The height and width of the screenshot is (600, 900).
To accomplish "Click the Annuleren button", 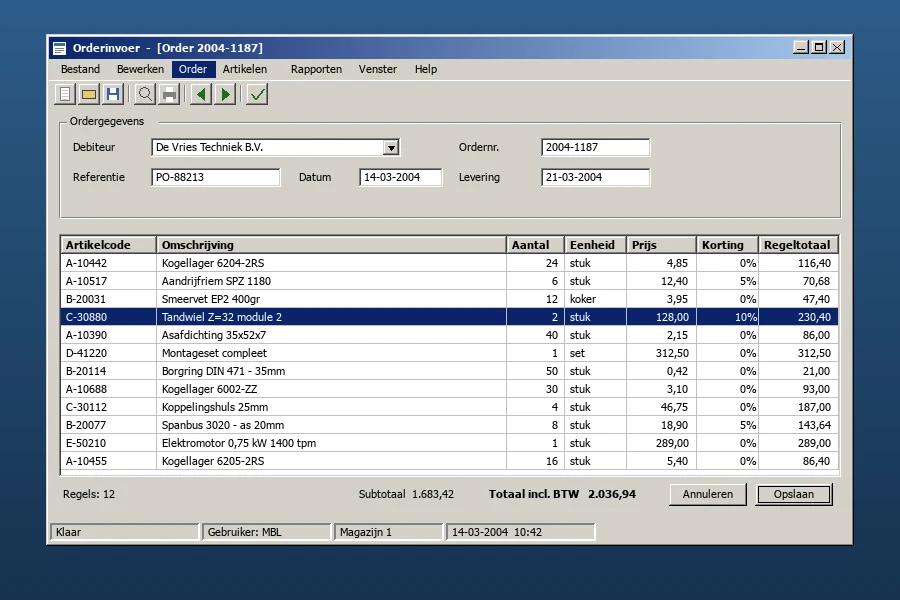I will 708,494.
